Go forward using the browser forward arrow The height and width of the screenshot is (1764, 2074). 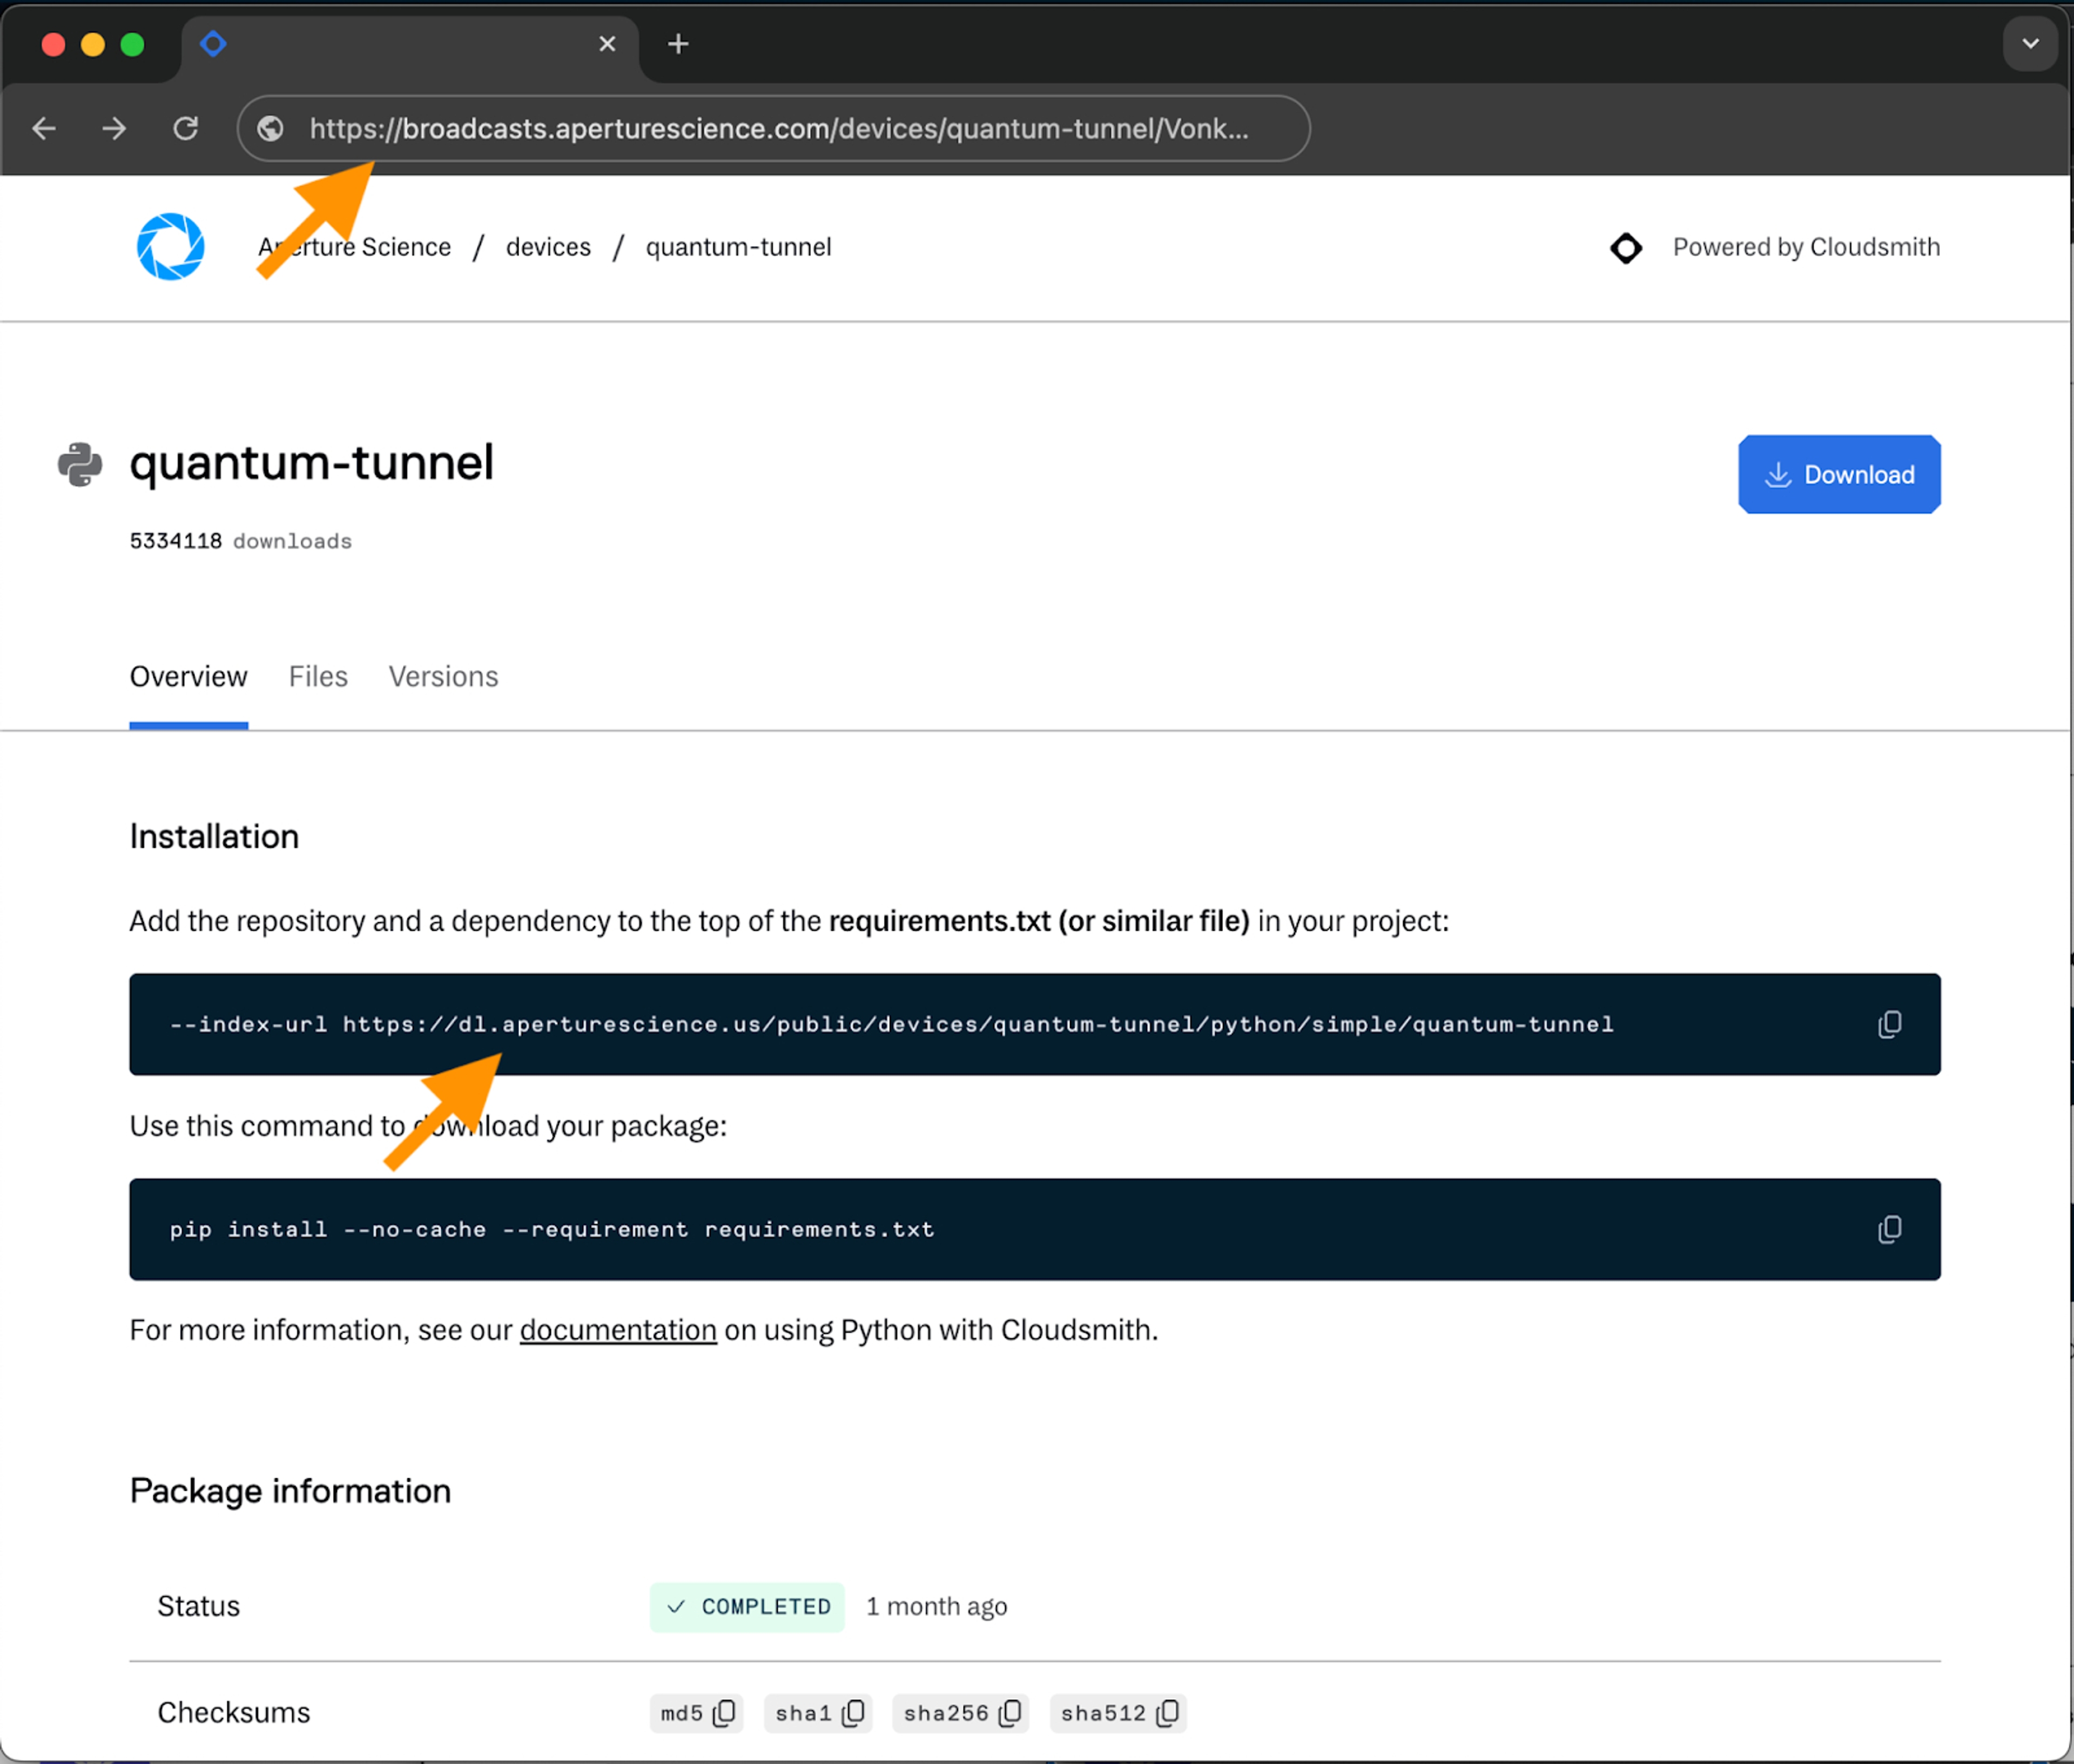coord(114,129)
